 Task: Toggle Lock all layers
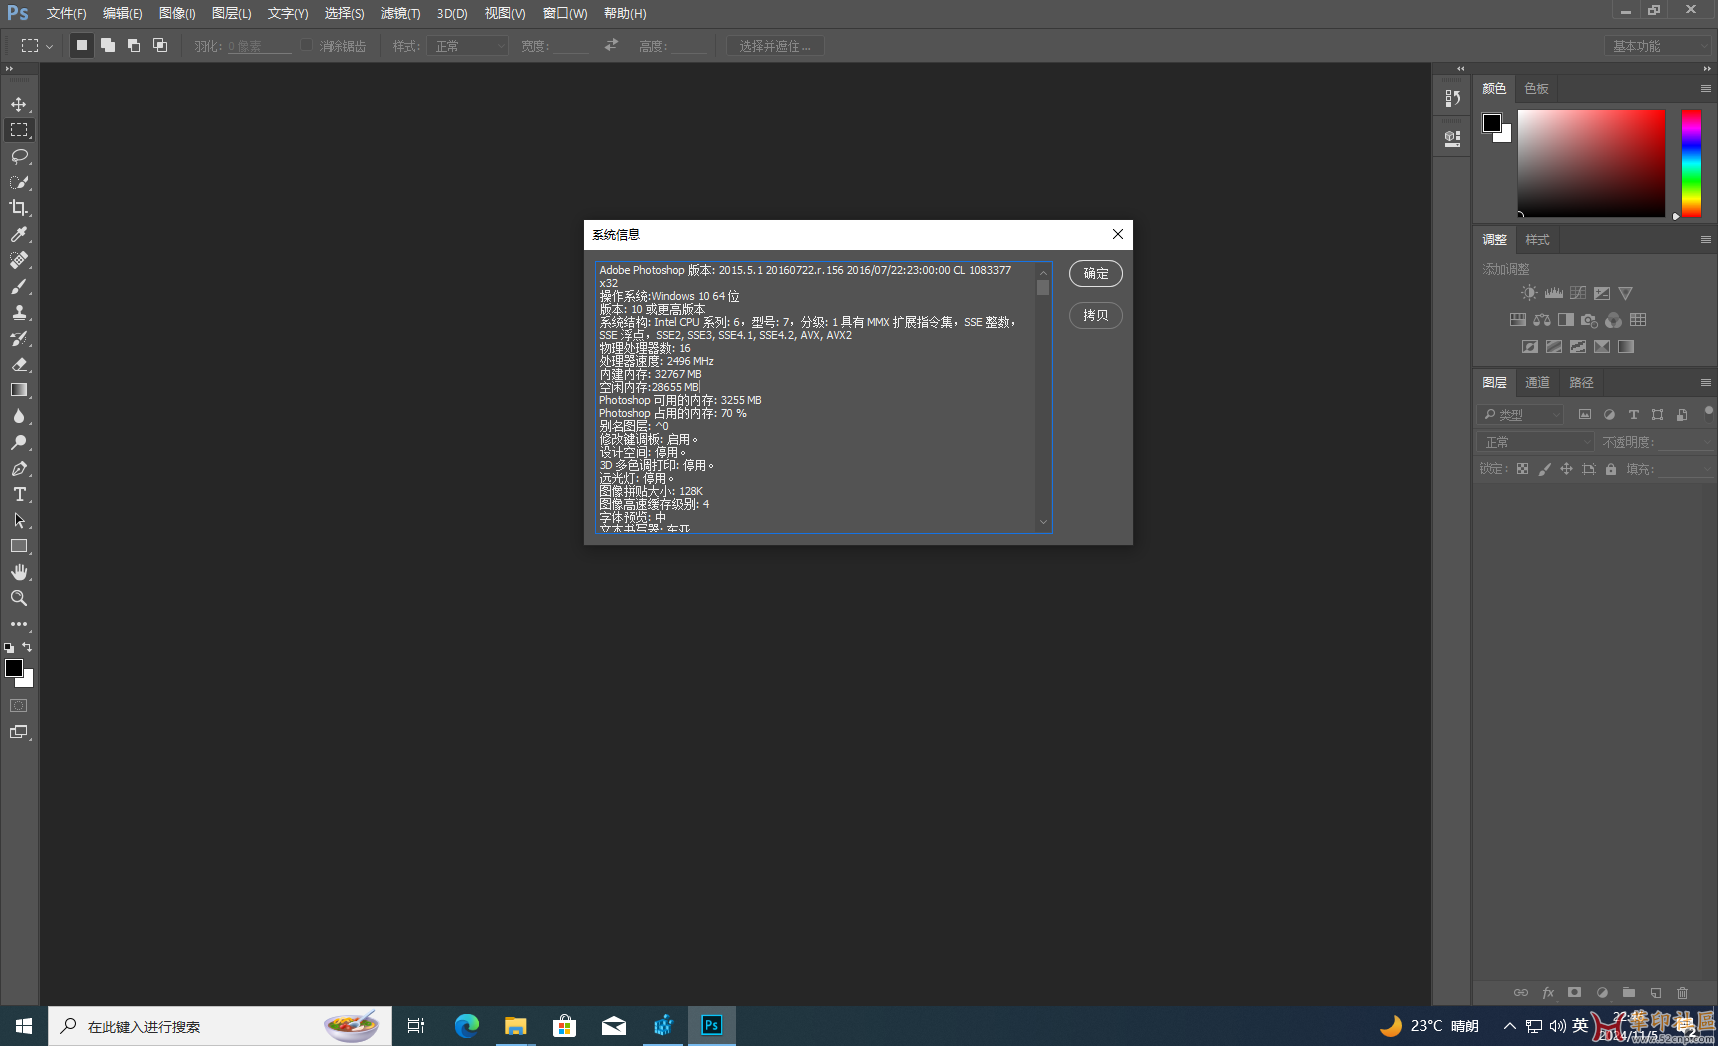1610,469
